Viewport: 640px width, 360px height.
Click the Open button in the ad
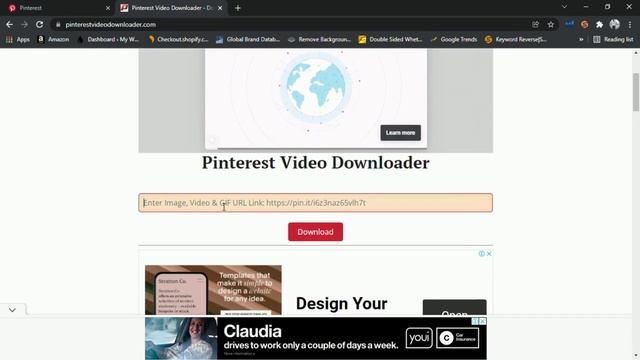click(454, 308)
